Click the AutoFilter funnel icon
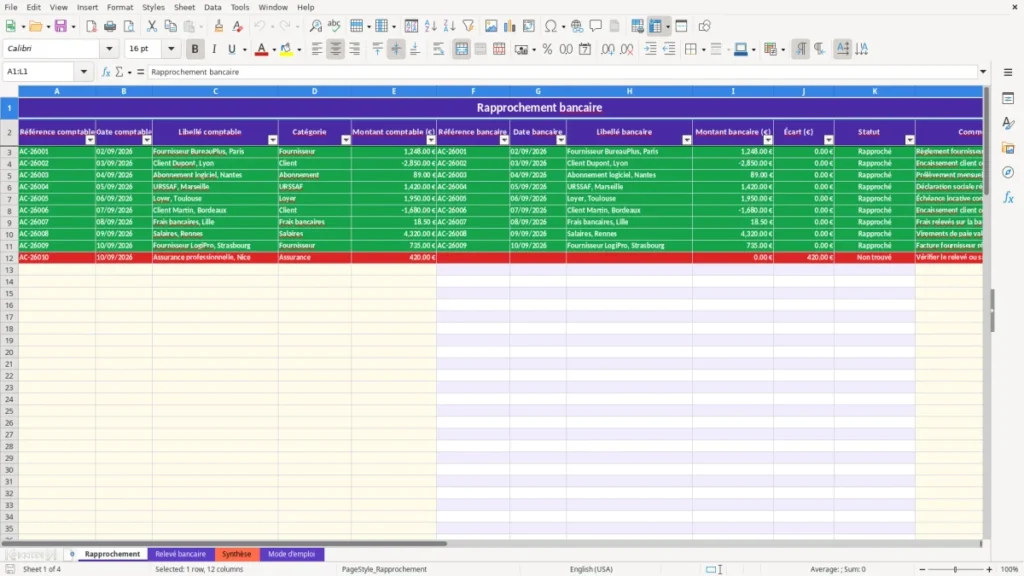This screenshot has height=576, width=1024. point(468,26)
